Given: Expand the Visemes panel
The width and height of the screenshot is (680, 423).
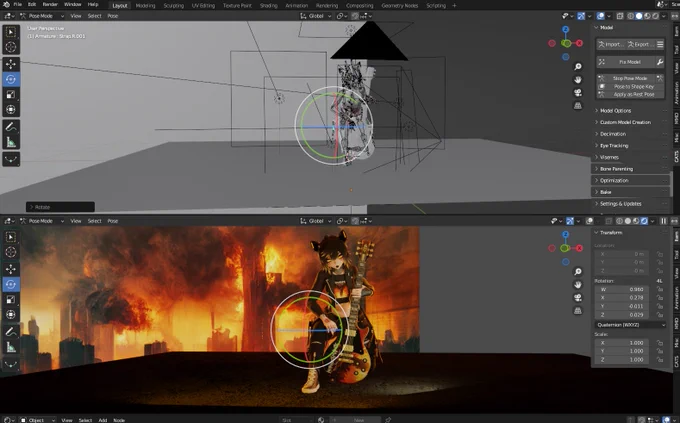Looking at the screenshot, I should tap(609, 157).
